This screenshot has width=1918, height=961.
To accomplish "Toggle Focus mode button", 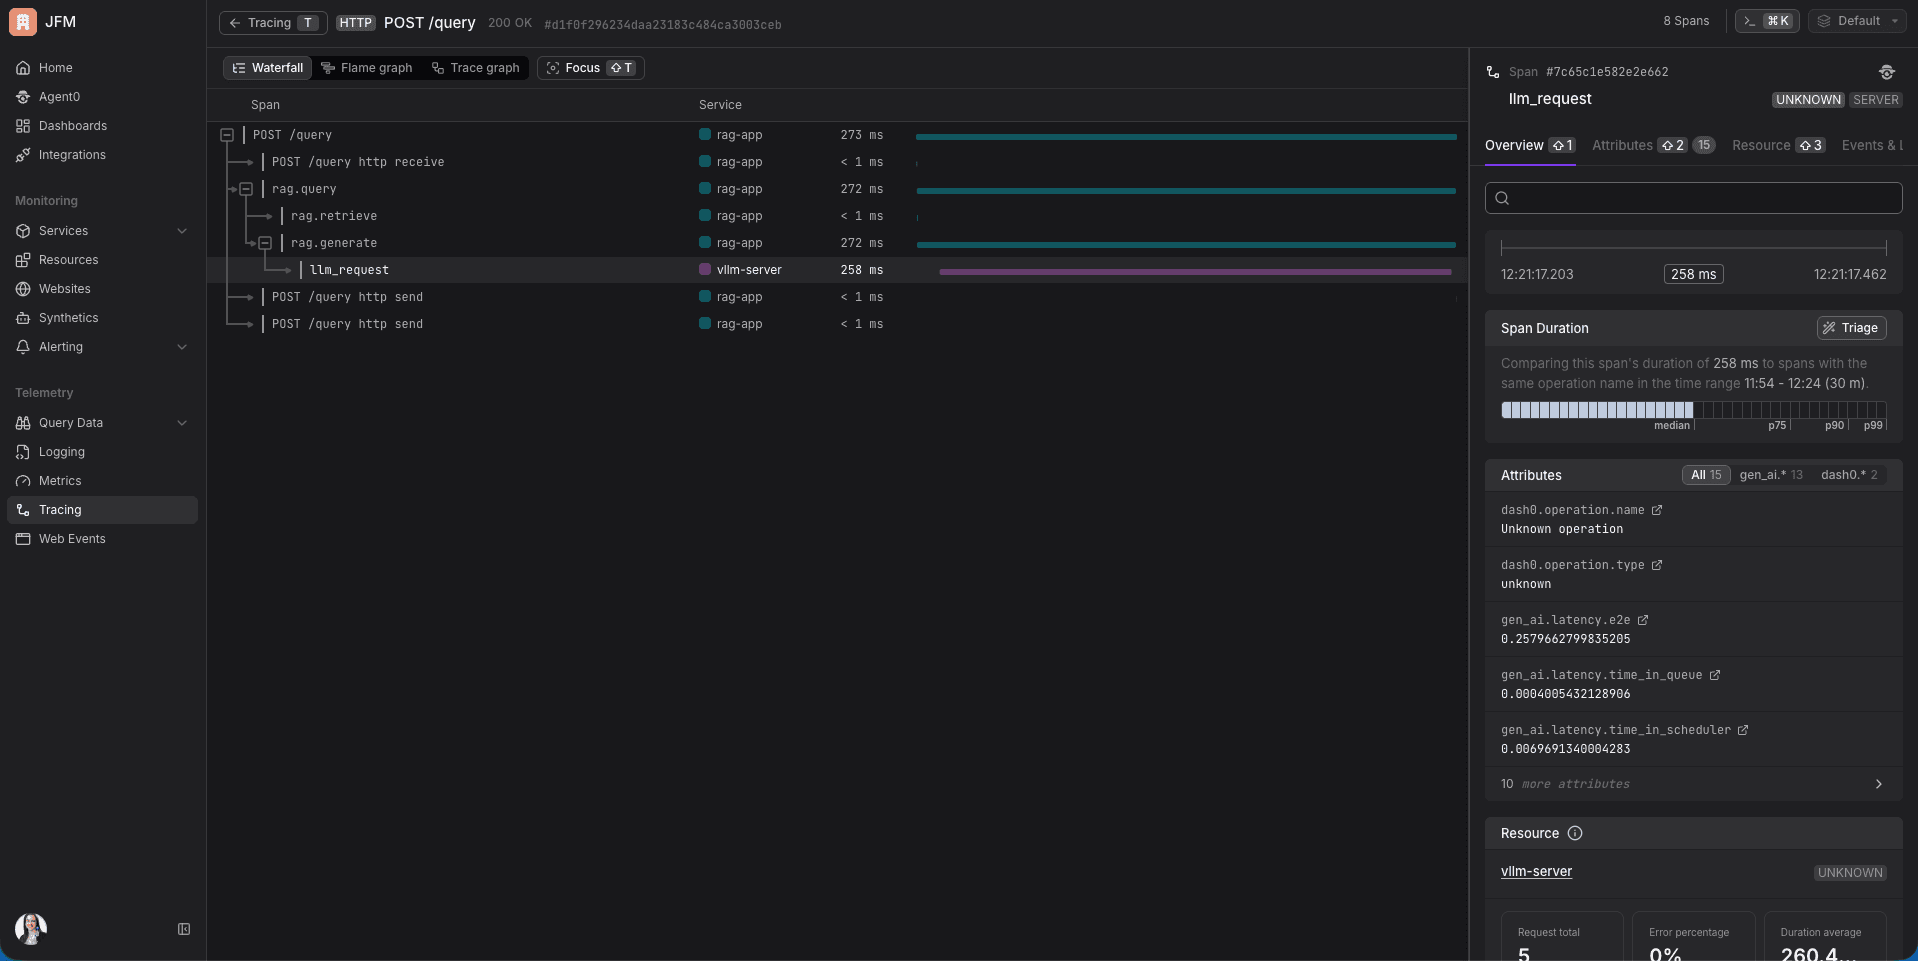I will [x=591, y=68].
